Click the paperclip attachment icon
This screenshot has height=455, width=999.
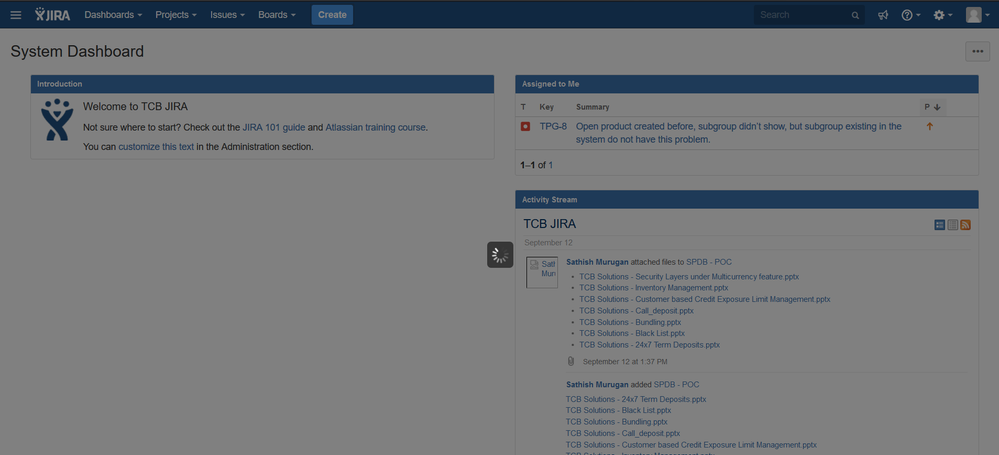pos(571,361)
